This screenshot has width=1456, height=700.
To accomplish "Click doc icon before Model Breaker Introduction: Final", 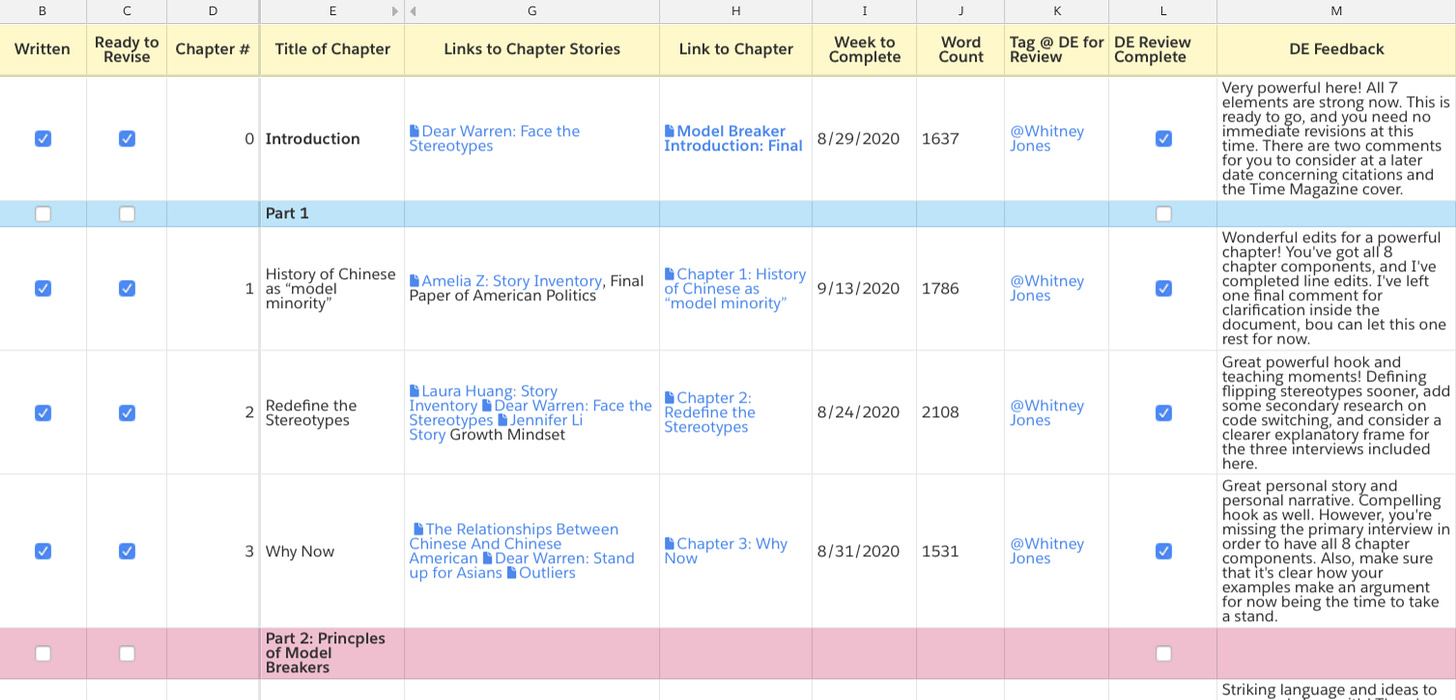I will pyautogui.click(x=670, y=132).
